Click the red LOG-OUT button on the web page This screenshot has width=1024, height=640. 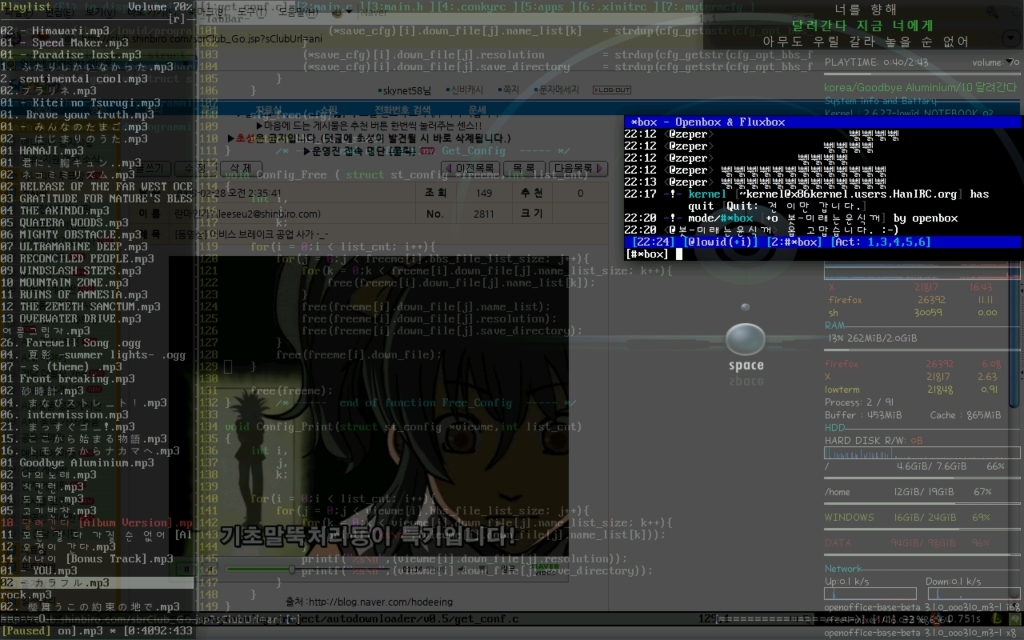(611, 89)
